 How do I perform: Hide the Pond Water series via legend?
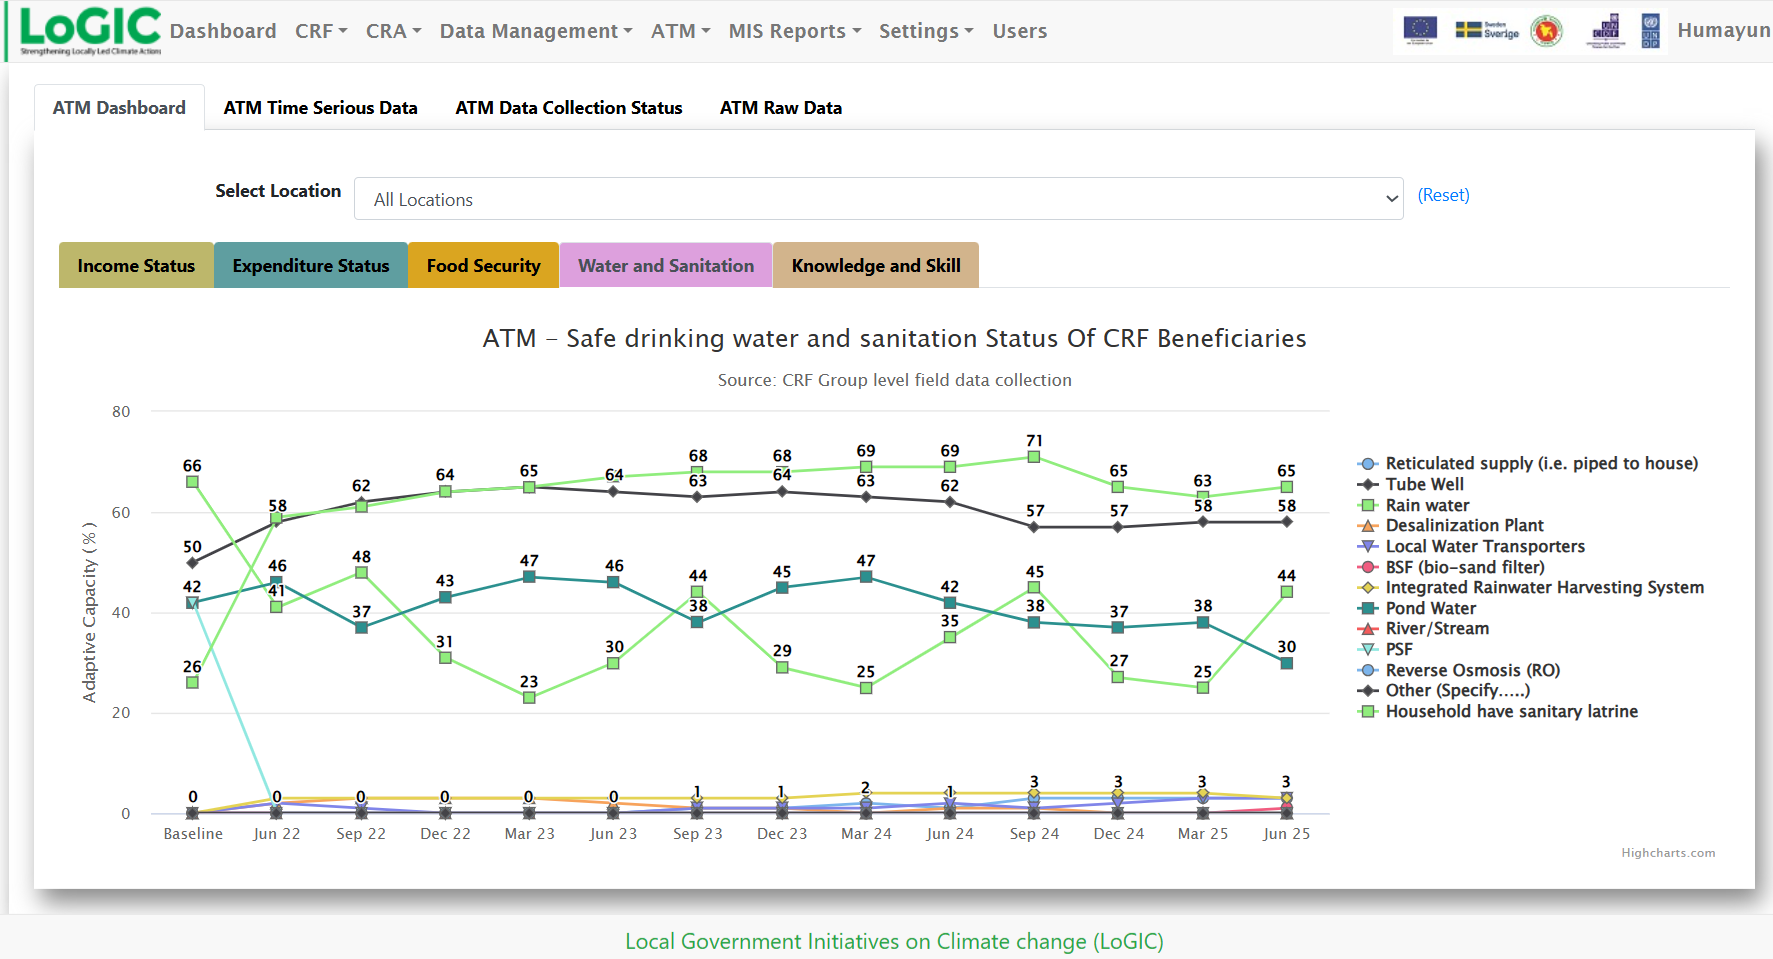click(x=1430, y=609)
